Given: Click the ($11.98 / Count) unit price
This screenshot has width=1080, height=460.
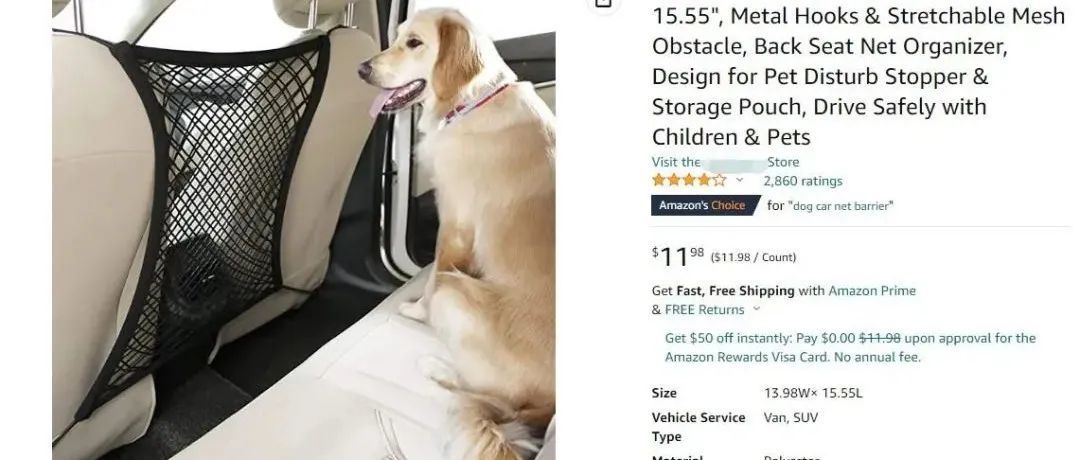Looking at the screenshot, I should [x=753, y=258].
